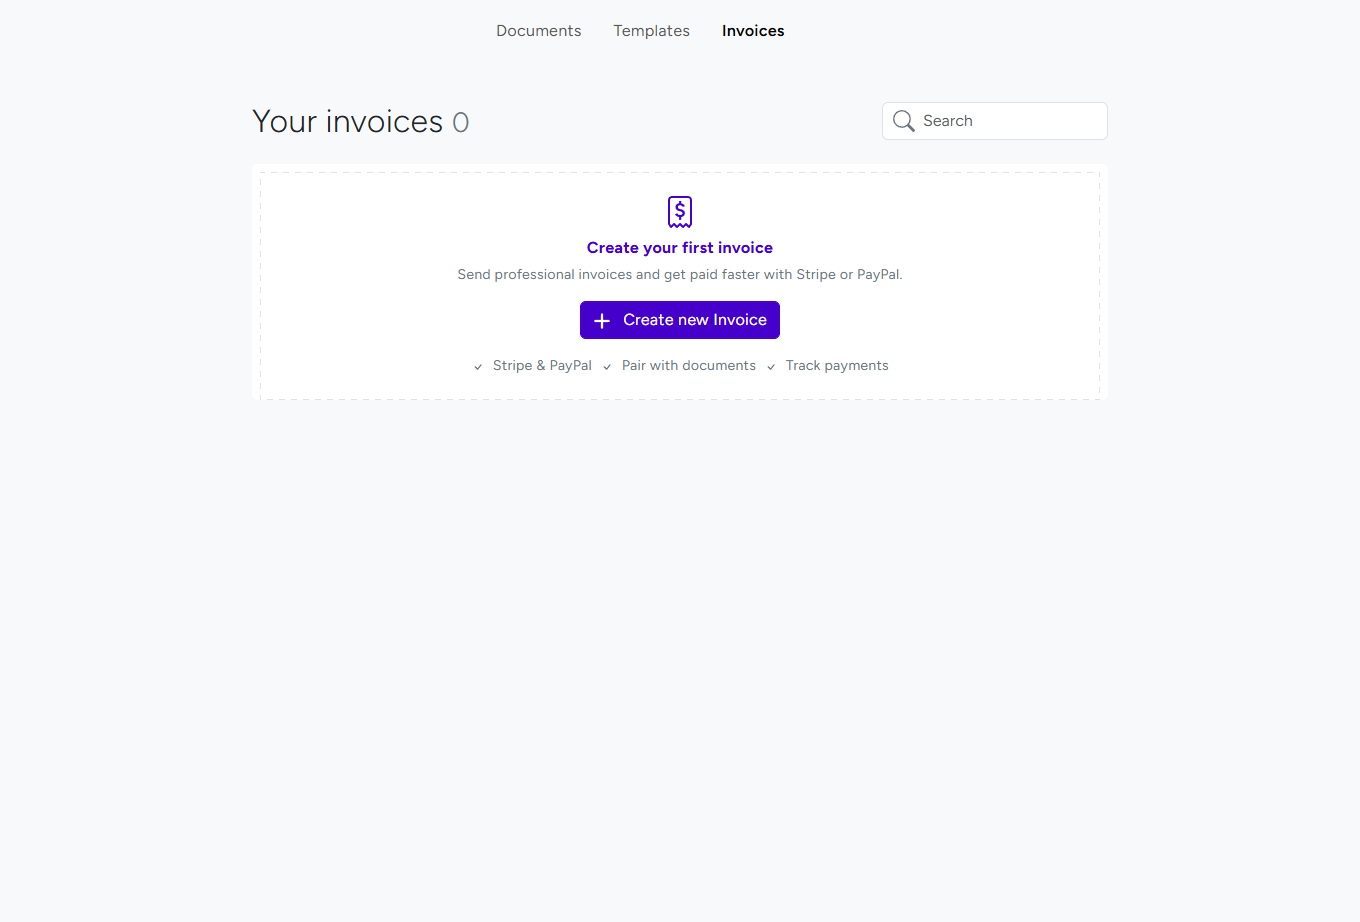The image size is (1360, 922).
Task: Click the magnifying glass search icon
Action: (x=904, y=120)
